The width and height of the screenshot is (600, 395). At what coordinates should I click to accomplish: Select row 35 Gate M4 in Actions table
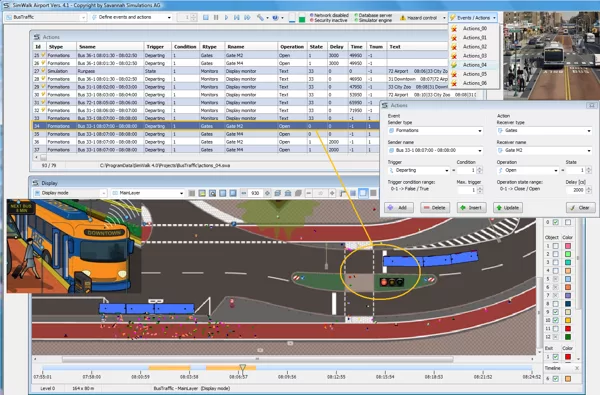tap(205, 134)
